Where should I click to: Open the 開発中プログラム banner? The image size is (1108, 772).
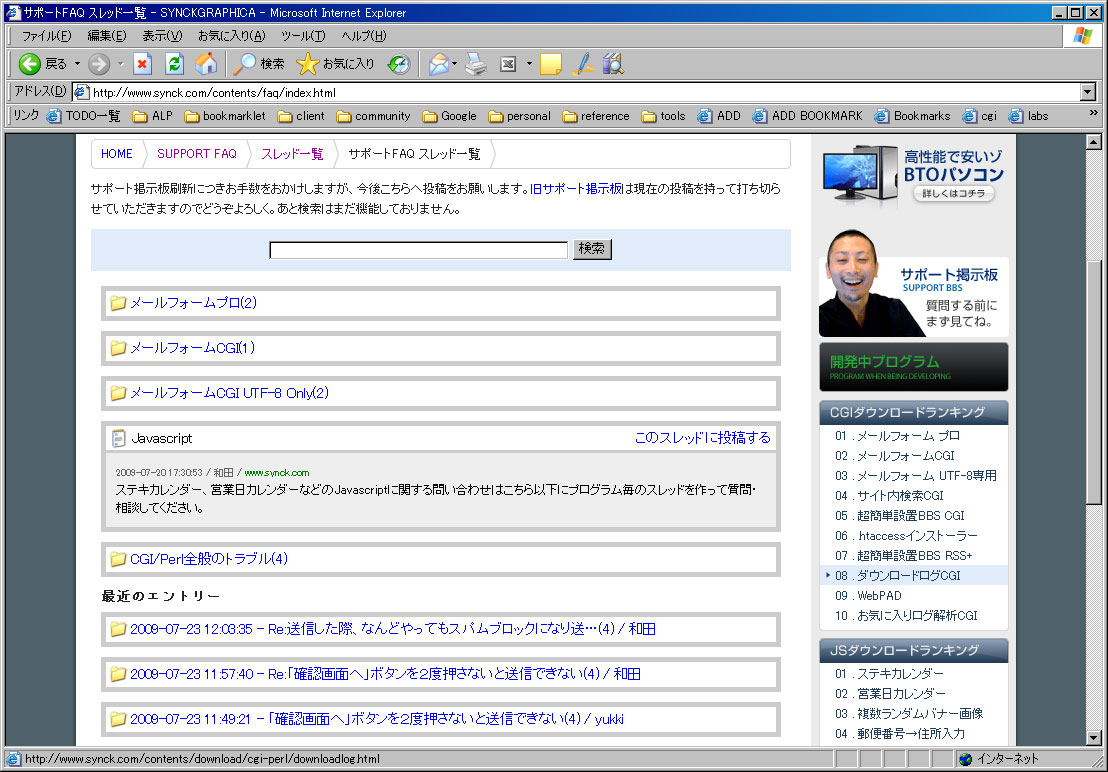pos(914,367)
